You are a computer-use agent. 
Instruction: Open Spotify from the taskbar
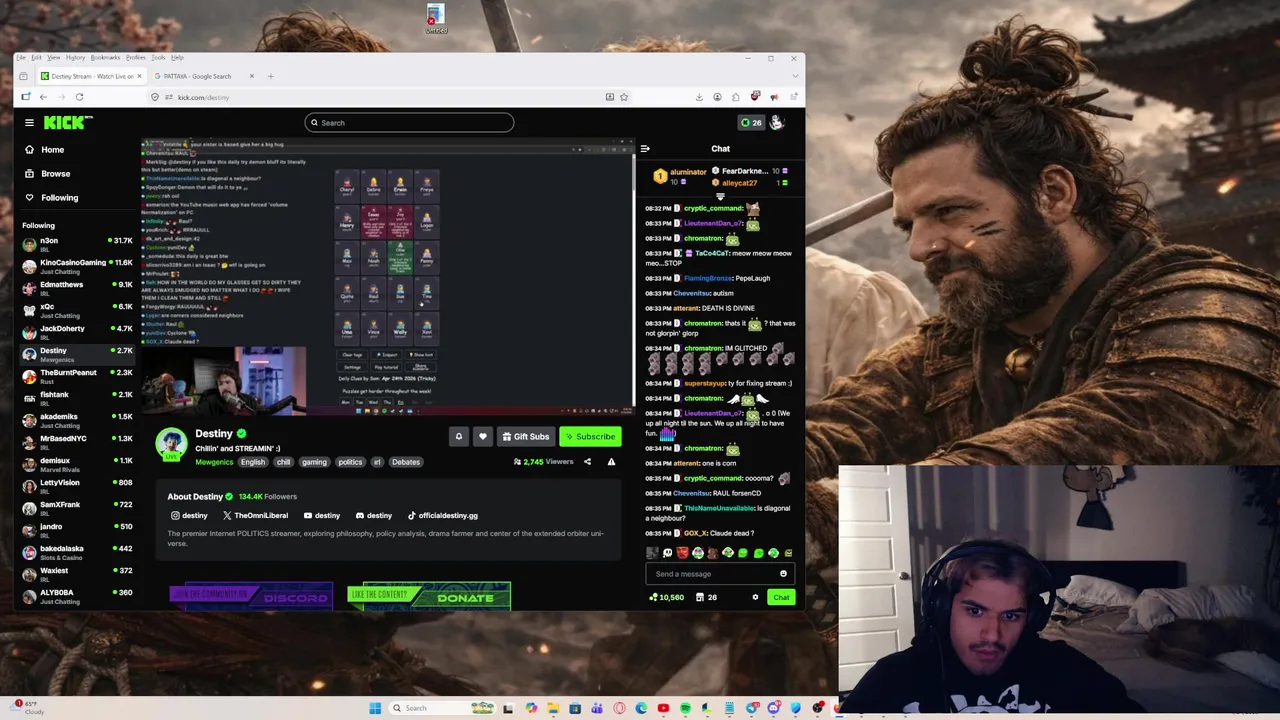pyautogui.click(x=685, y=708)
